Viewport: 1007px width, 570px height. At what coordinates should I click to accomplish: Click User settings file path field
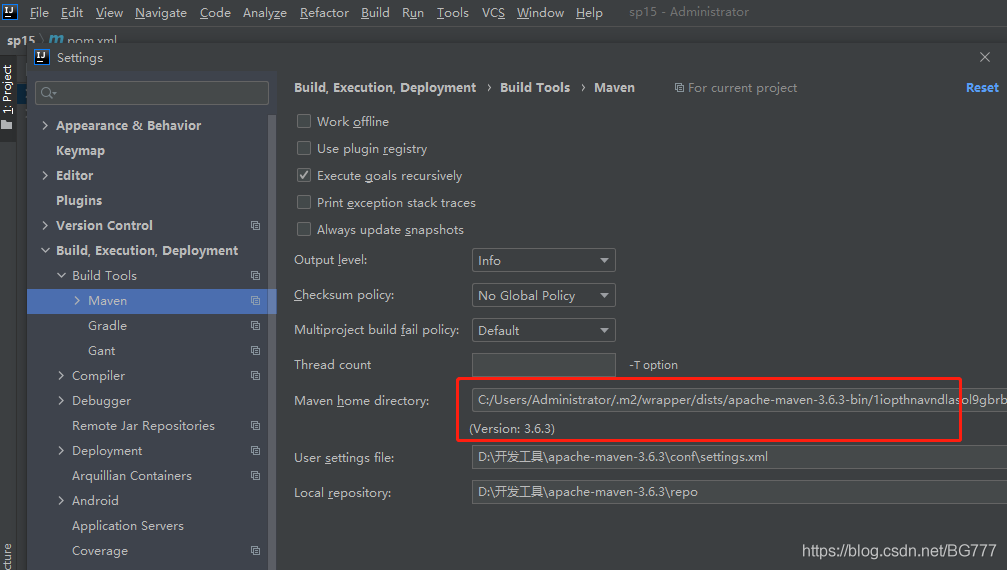739,457
